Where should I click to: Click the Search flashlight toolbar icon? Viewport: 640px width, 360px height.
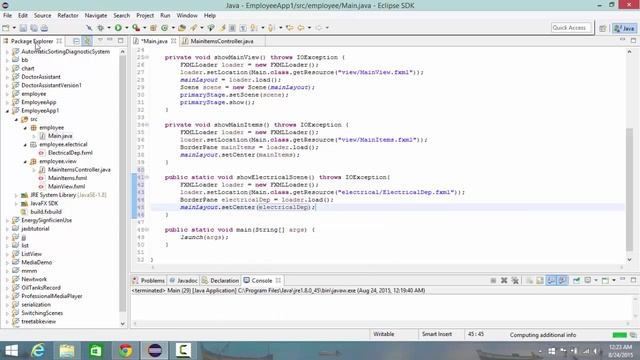[x=193, y=28]
